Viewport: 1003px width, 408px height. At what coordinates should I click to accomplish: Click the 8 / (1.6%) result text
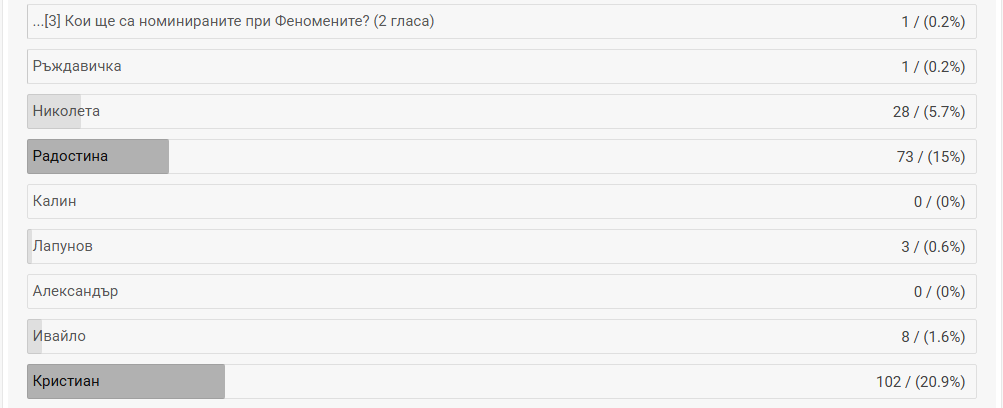pyautogui.click(x=932, y=336)
